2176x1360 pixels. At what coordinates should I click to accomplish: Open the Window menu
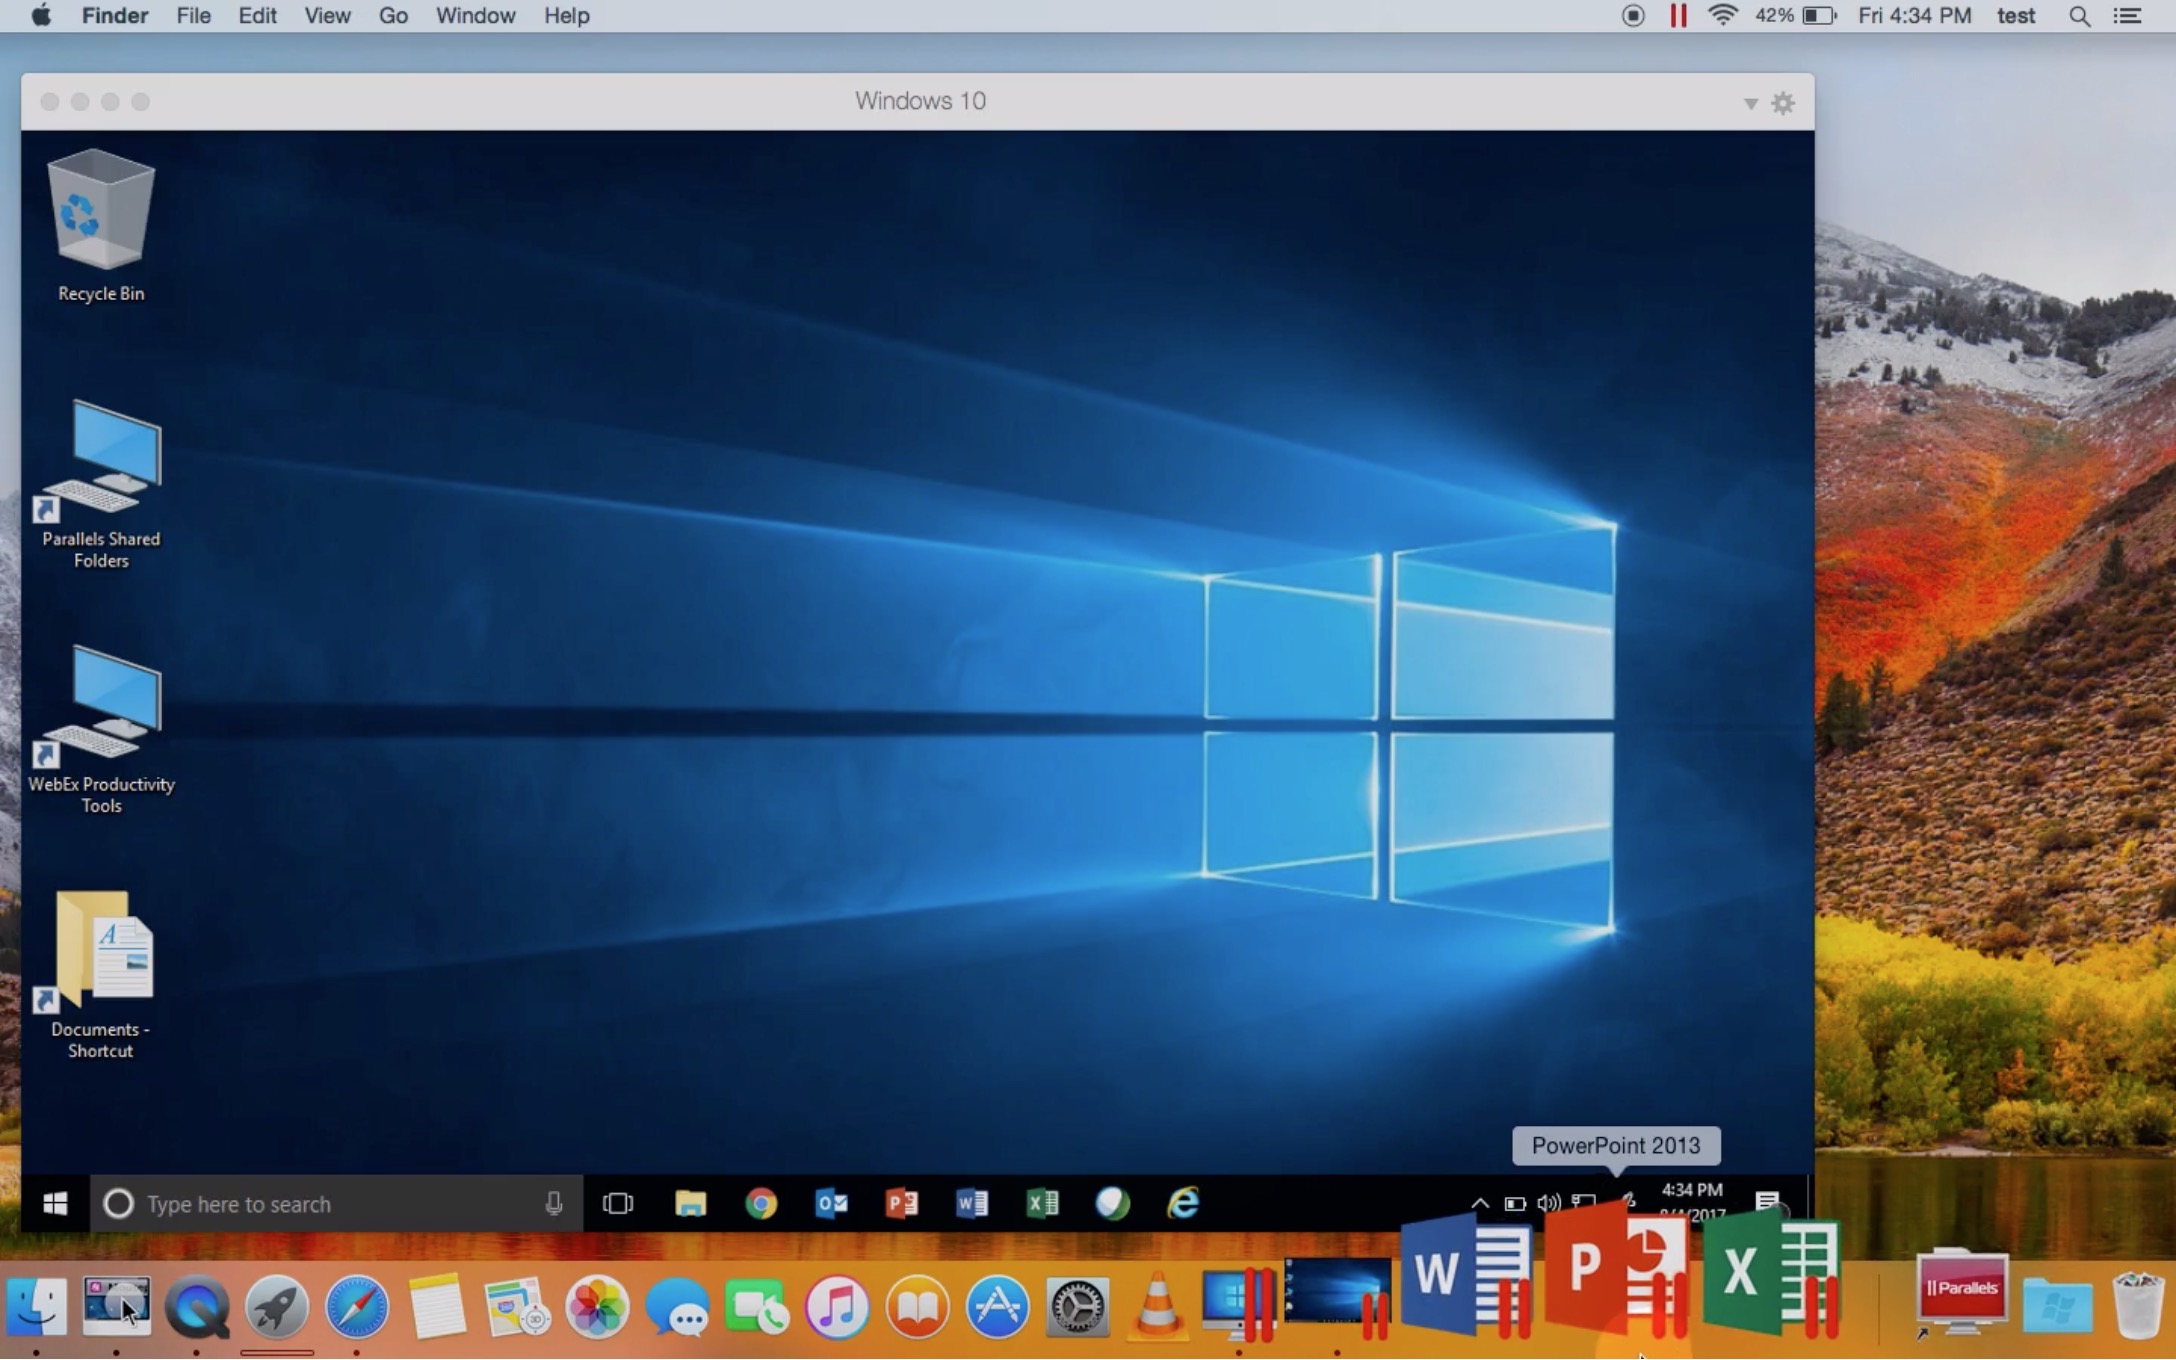pos(475,16)
